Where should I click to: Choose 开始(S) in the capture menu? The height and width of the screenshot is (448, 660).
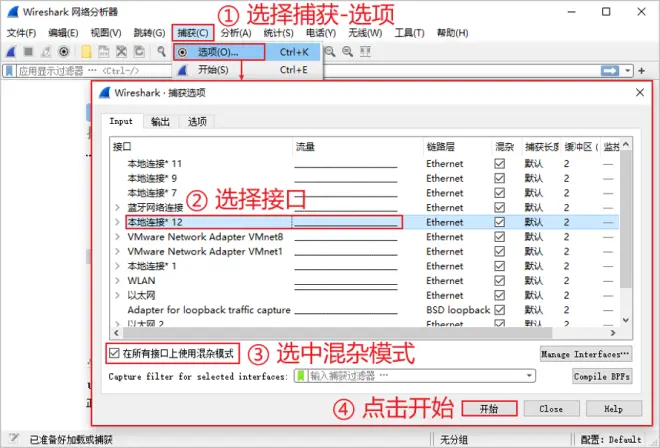[x=248, y=70]
